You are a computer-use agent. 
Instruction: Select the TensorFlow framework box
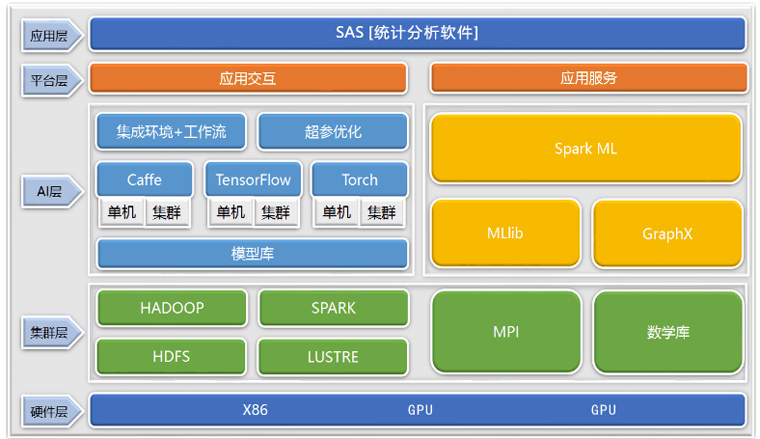(x=253, y=179)
